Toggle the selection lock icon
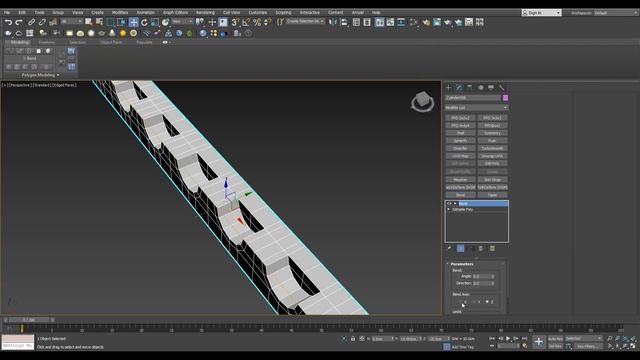The image size is (640, 360). 353,339
